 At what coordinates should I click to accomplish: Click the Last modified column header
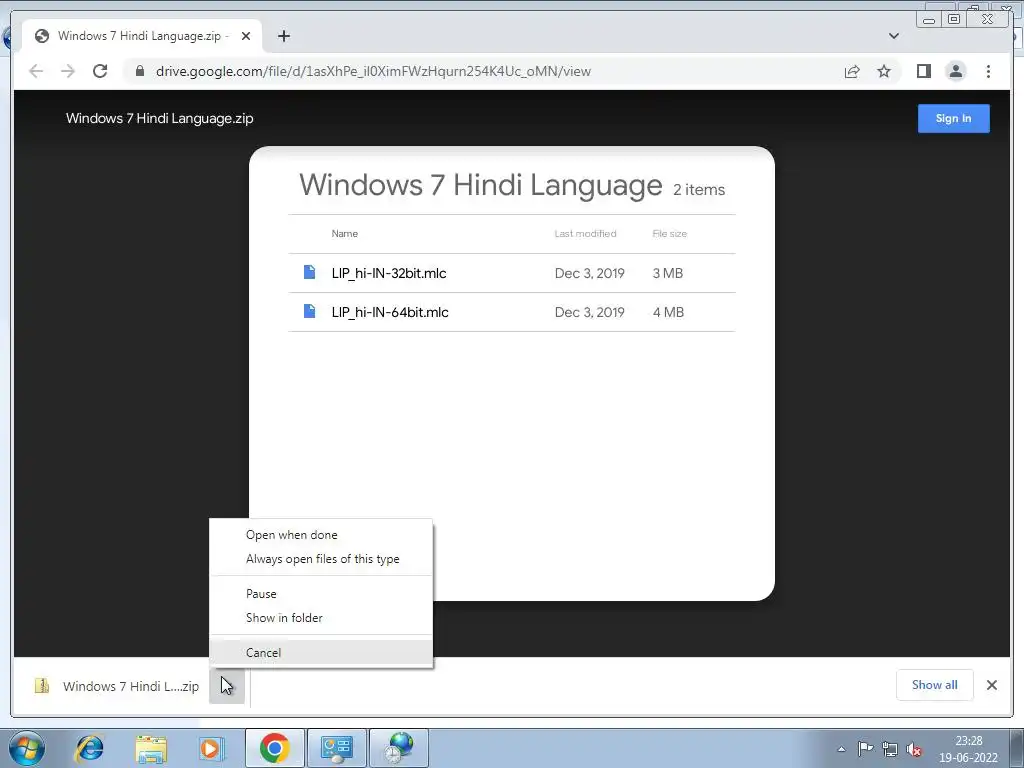pyautogui.click(x=585, y=234)
